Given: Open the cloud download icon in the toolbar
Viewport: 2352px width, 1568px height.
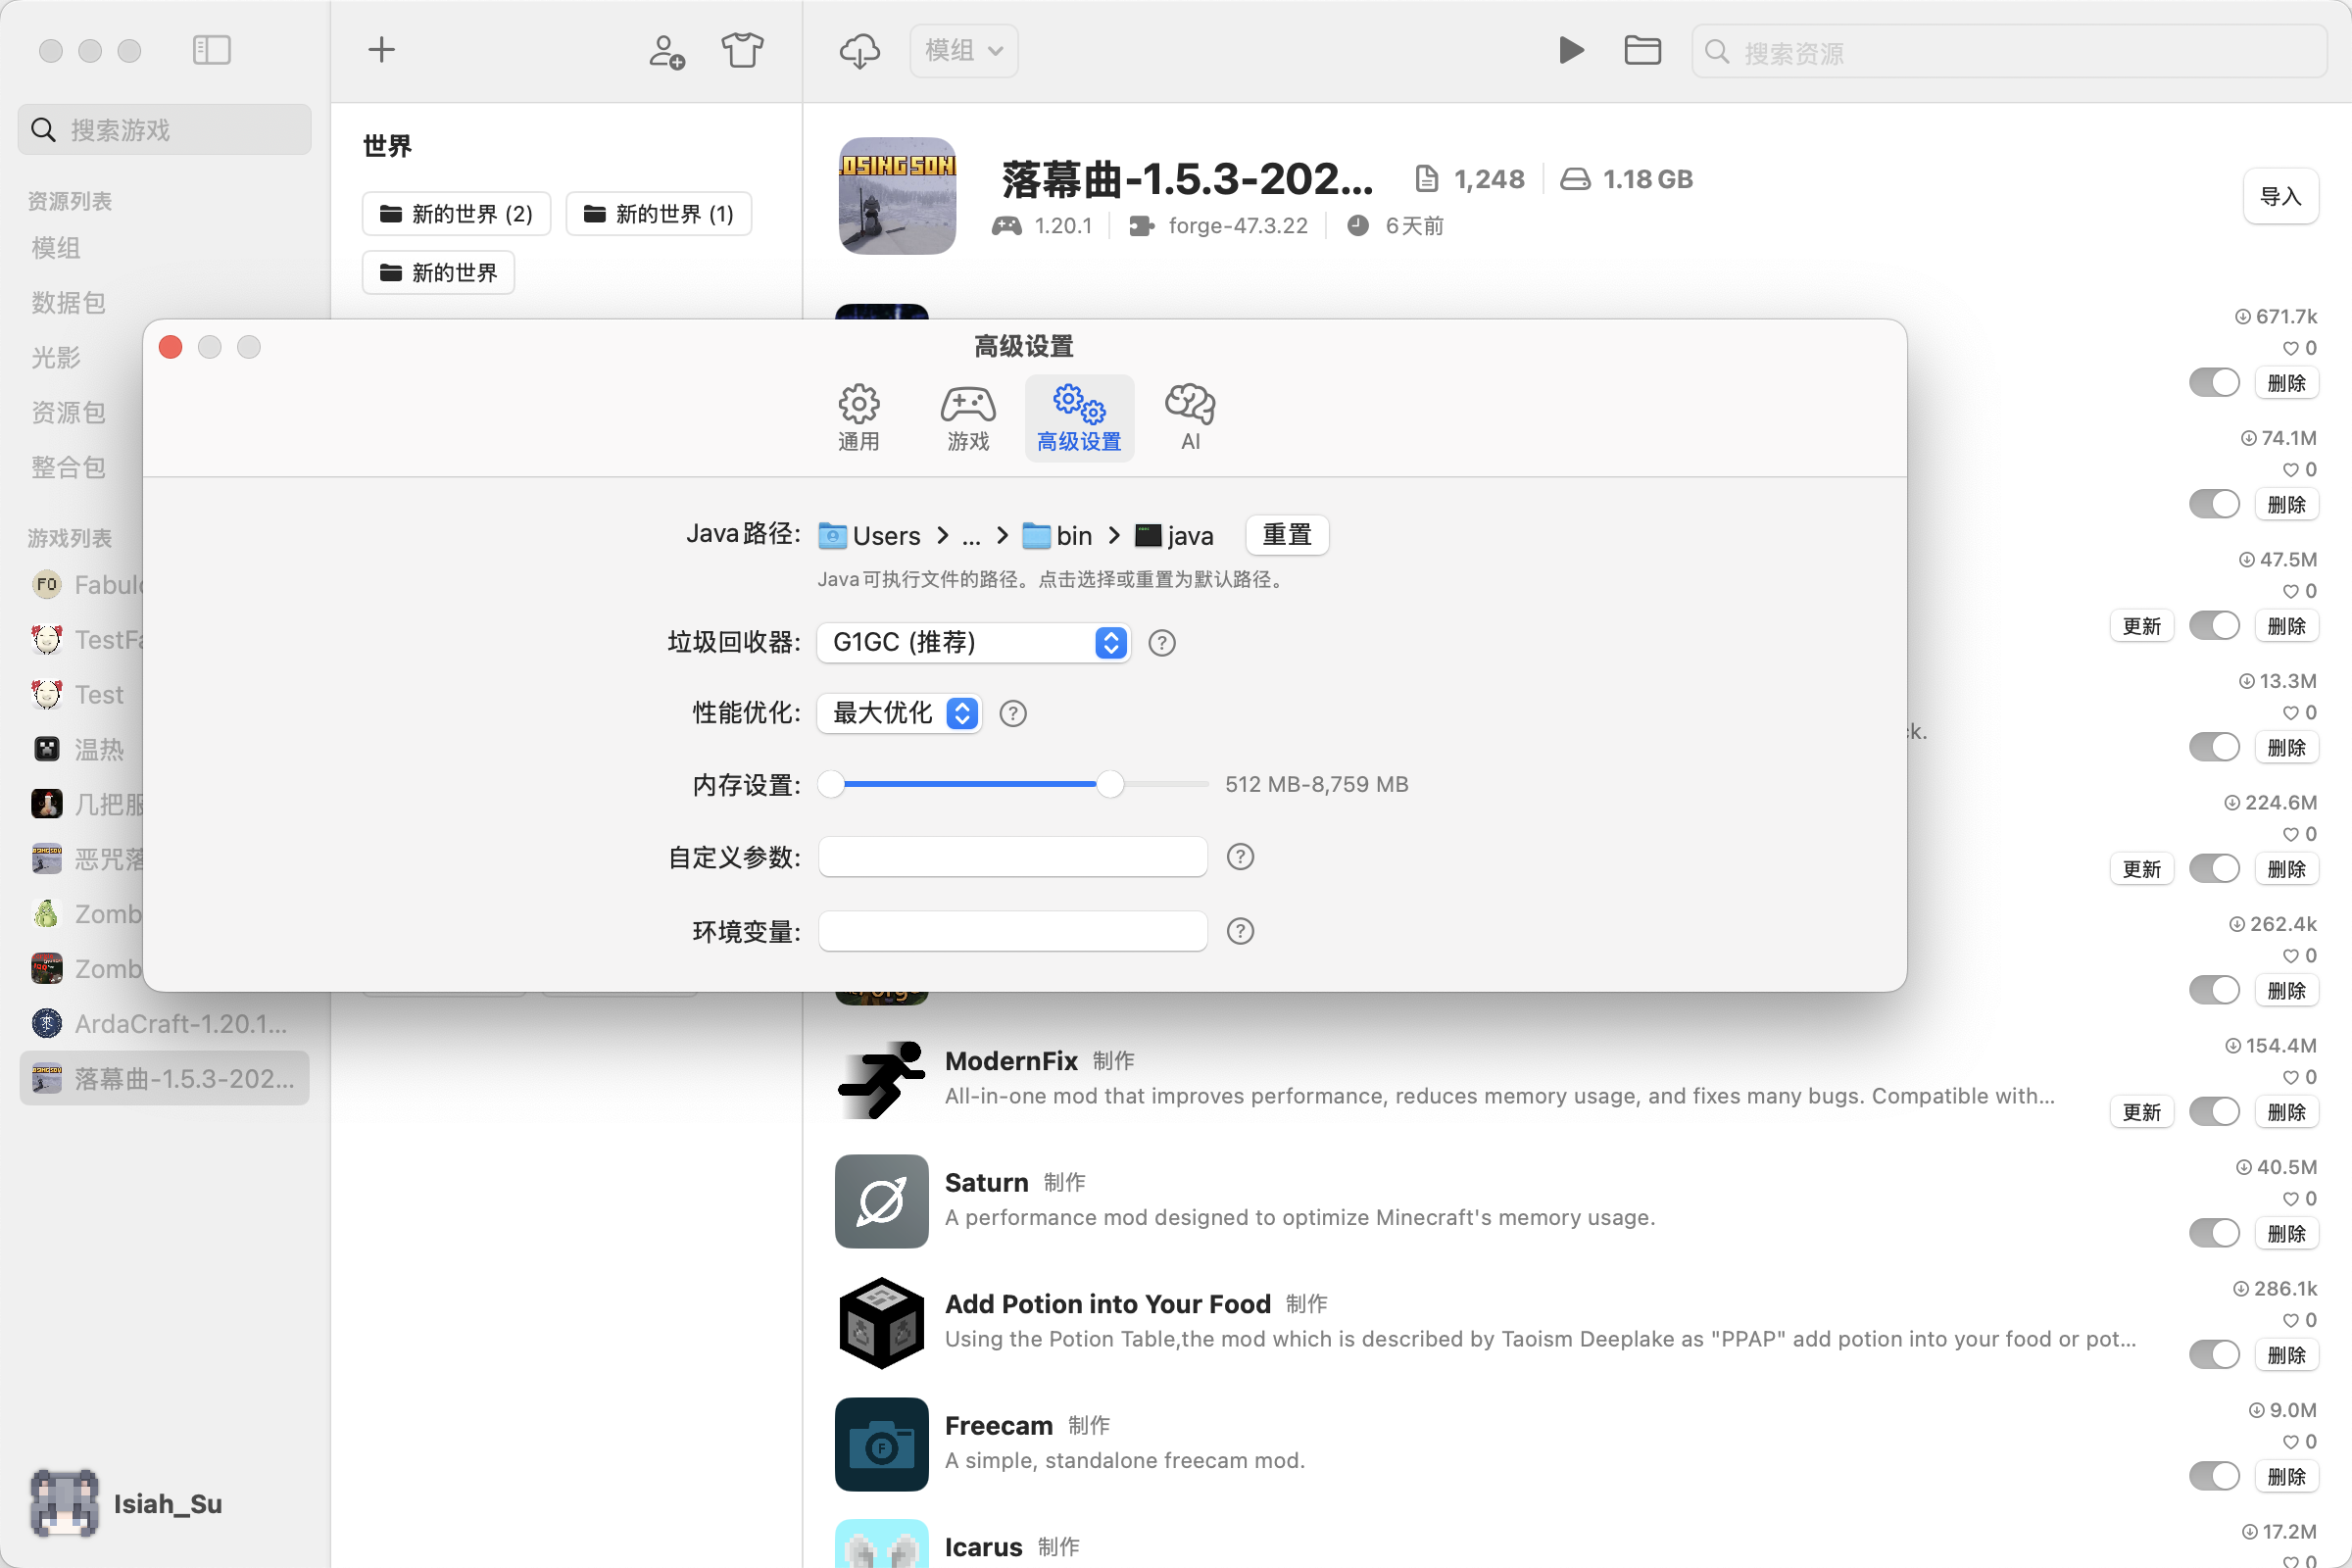Looking at the screenshot, I should (859, 50).
